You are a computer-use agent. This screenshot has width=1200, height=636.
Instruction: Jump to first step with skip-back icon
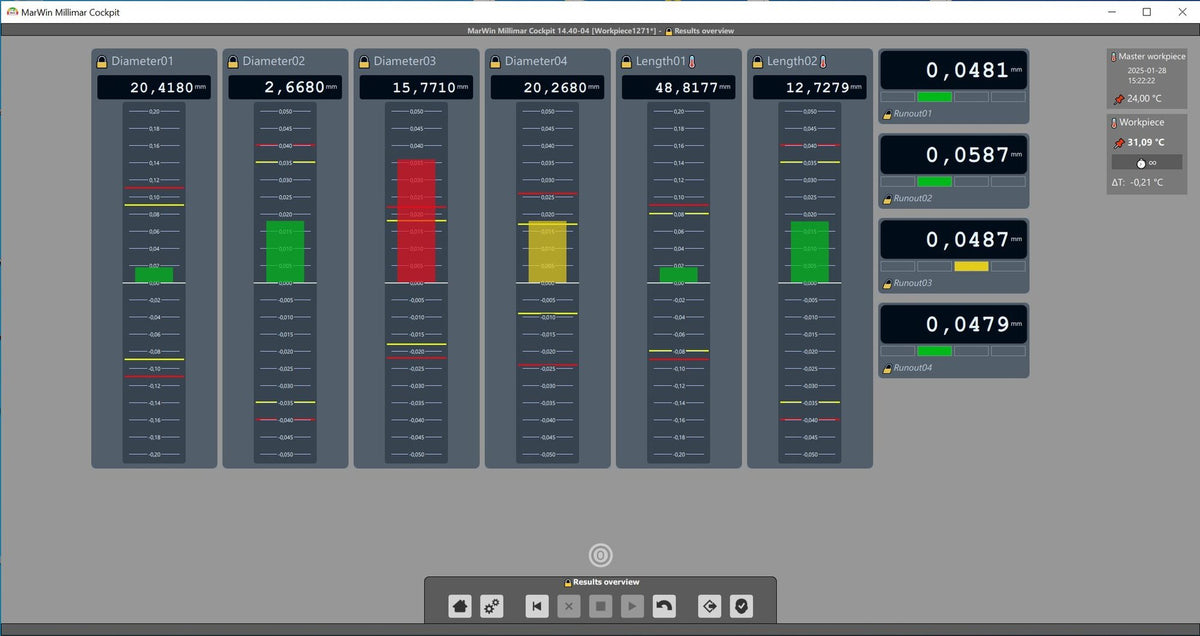(x=537, y=606)
